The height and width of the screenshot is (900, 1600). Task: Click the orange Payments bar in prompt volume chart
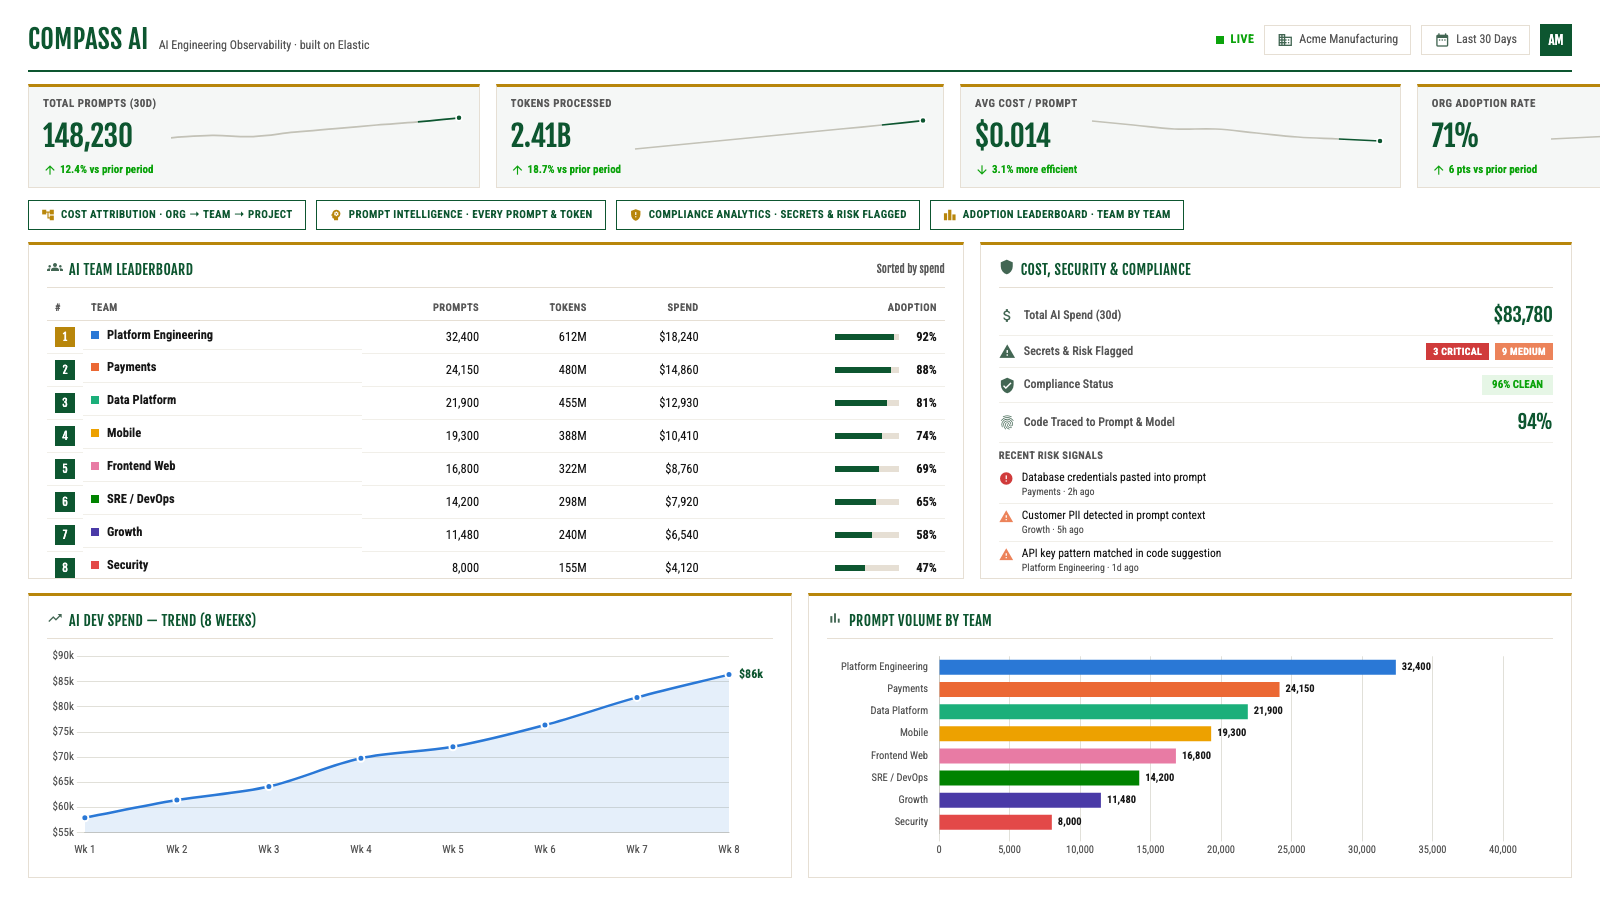point(1109,689)
